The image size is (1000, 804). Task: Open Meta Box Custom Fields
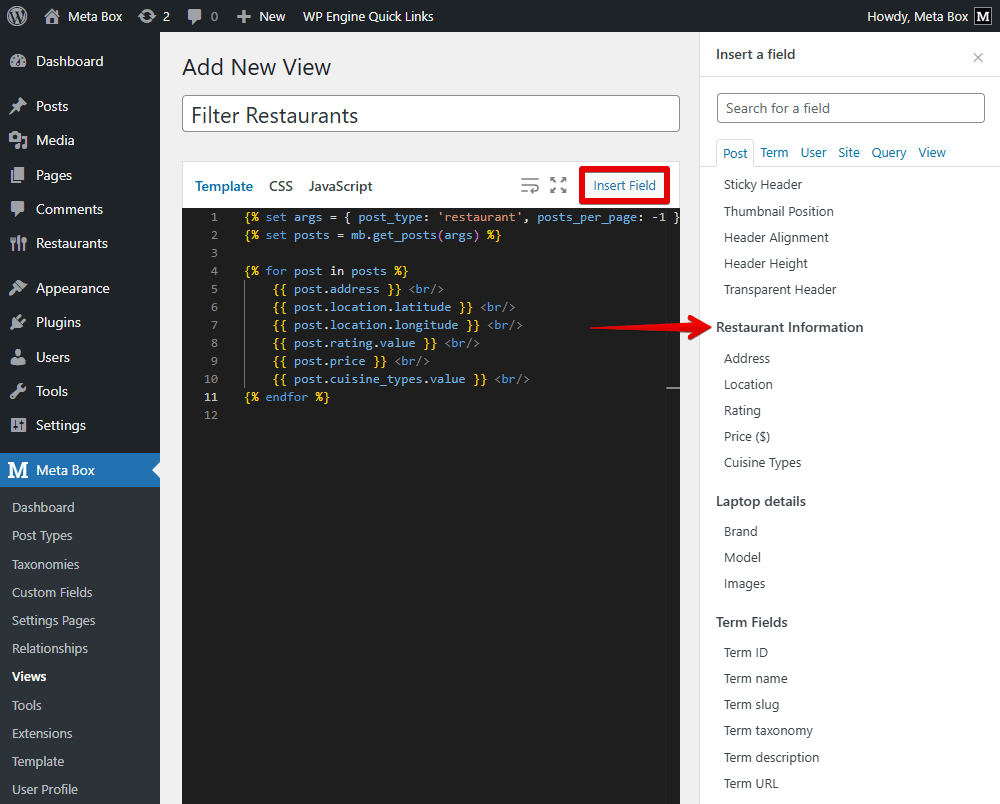point(52,592)
